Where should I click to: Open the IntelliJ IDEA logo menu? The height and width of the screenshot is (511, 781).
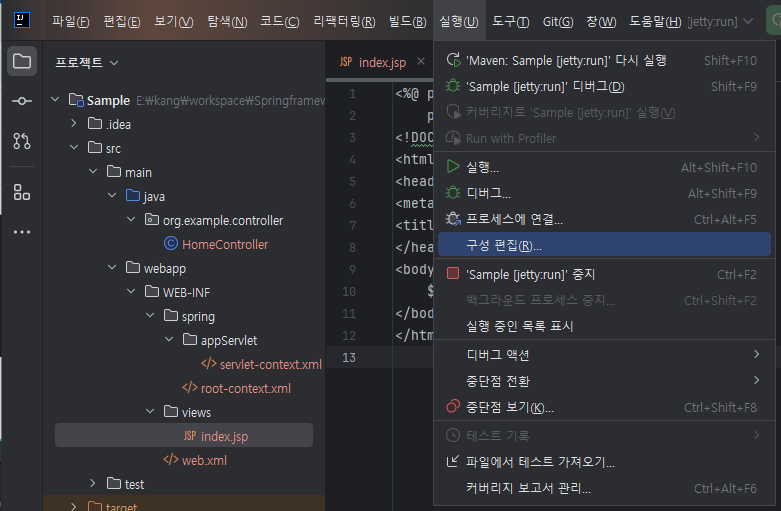pos(21,20)
